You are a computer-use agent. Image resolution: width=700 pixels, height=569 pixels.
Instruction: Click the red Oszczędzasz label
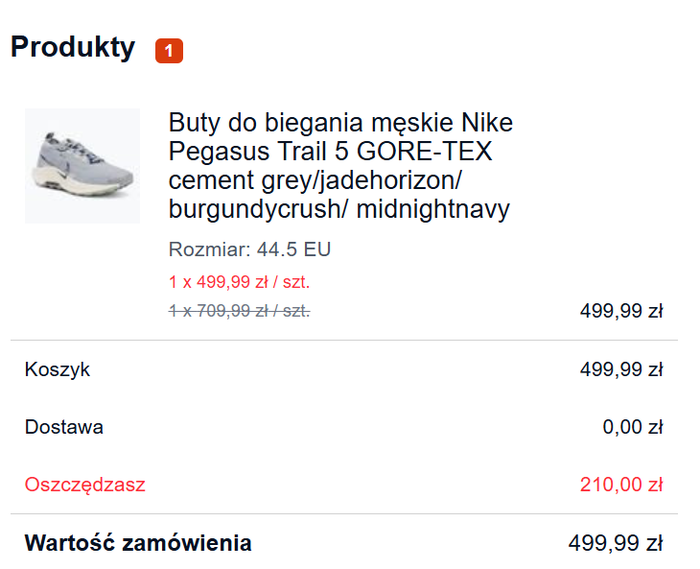[x=85, y=485]
